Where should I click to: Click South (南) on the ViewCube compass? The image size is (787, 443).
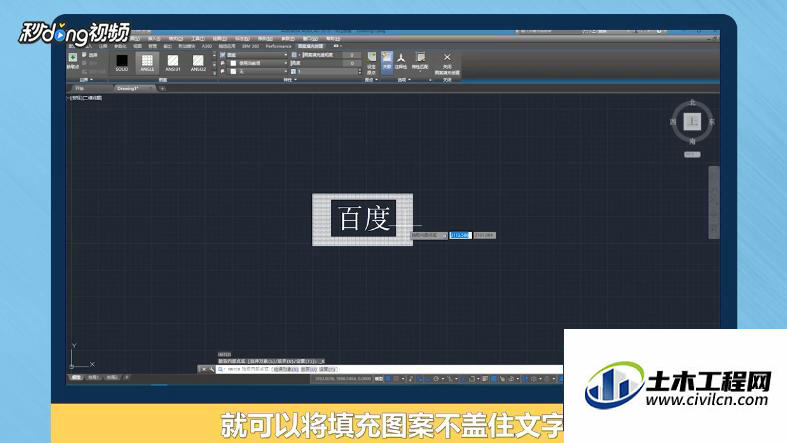[692, 141]
